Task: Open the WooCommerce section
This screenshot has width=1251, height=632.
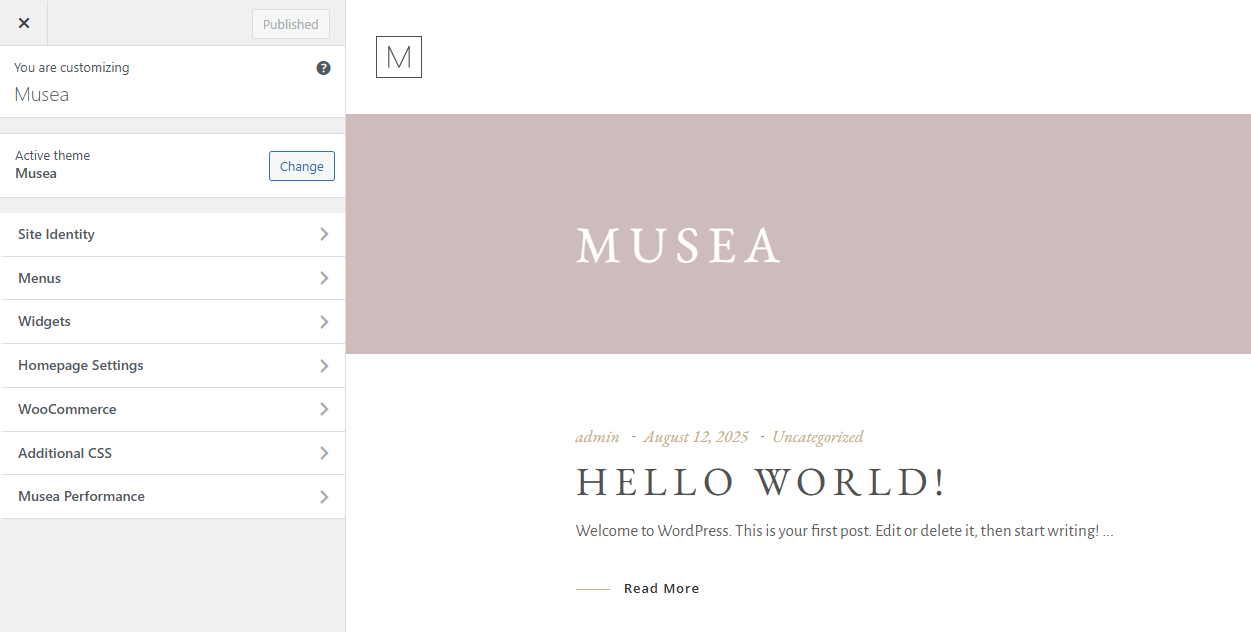Action: click(x=172, y=409)
